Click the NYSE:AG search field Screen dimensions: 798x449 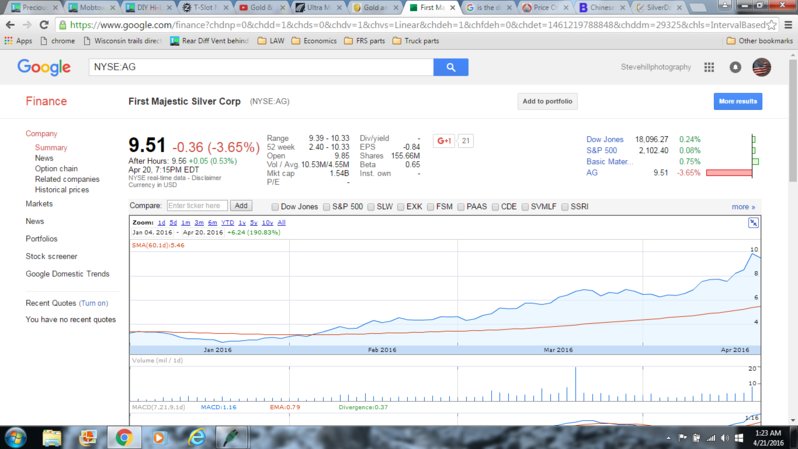point(261,67)
